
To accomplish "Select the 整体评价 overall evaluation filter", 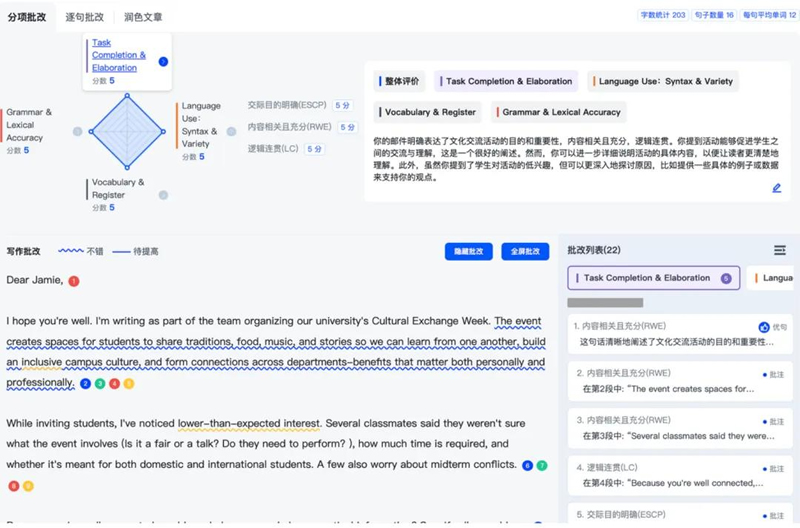I will click(x=400, y=82).
